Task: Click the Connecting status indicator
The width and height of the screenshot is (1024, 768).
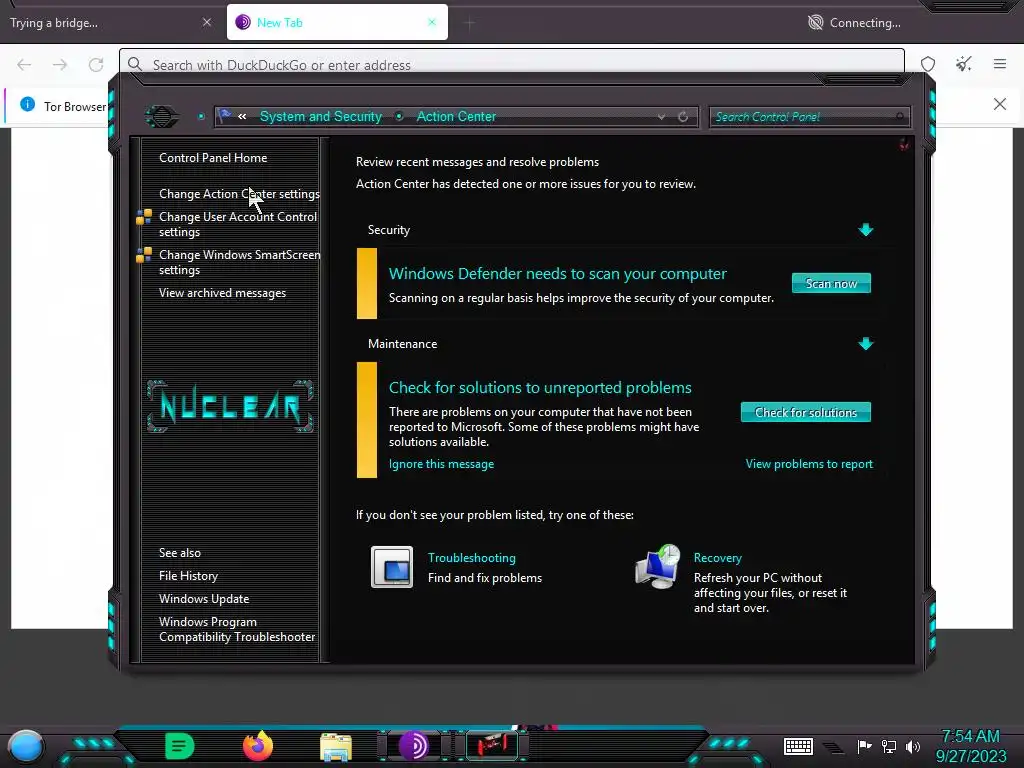Action: [854, 23]
